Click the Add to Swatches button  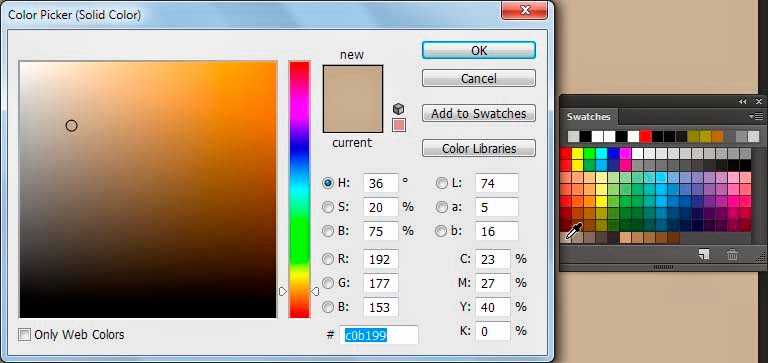(479, 114)
